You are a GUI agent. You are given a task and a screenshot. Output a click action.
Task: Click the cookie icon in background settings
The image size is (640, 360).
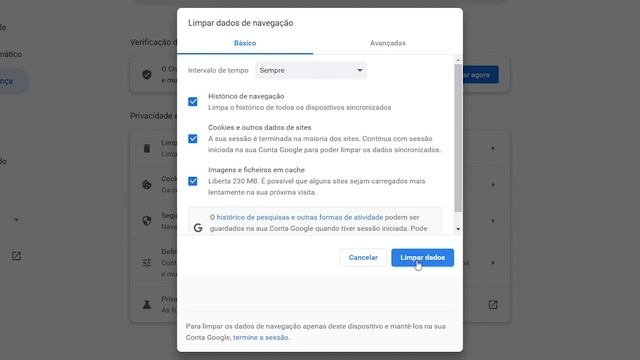click(x=147, y=184)
